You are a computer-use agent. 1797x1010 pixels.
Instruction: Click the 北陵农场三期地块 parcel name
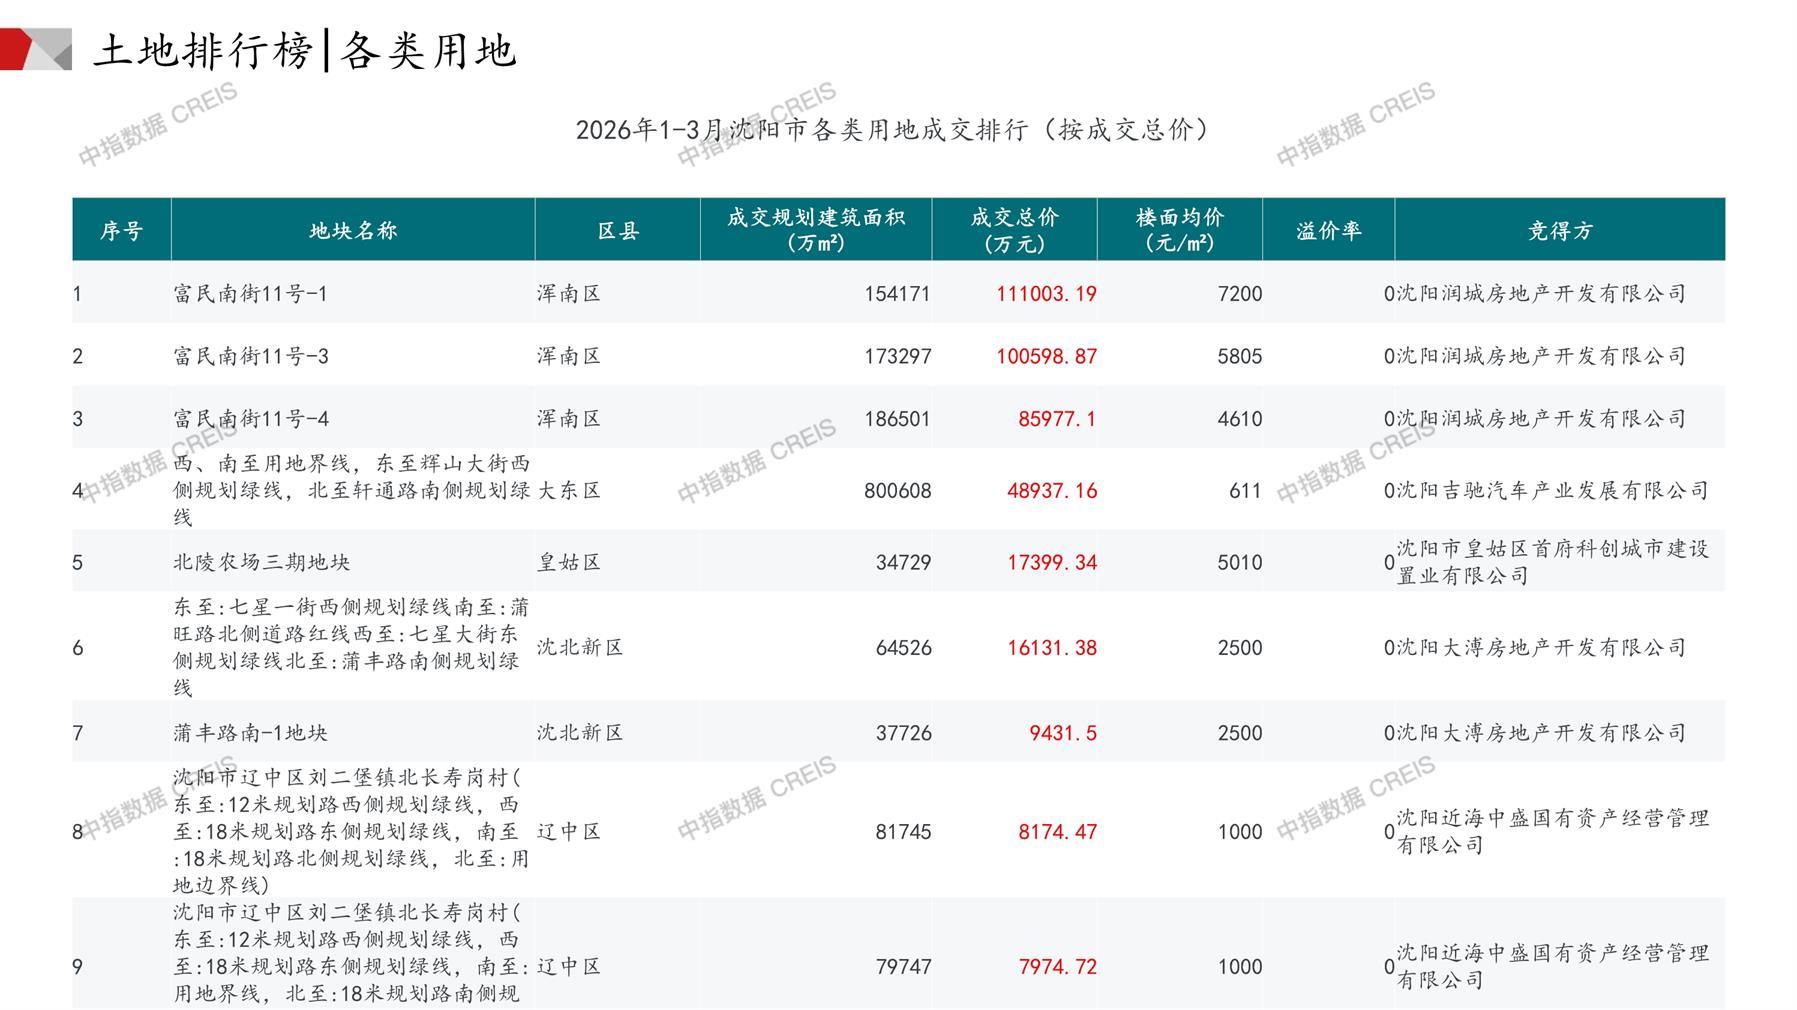click(261, 563)
